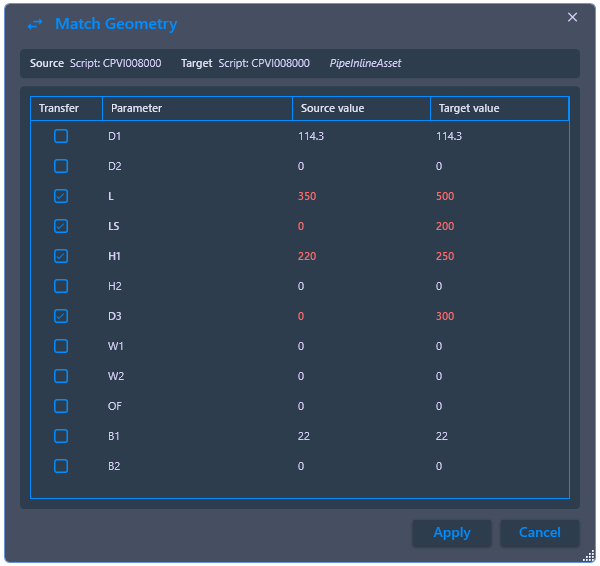Click the LS parameter name
600x566 pixels.
tap(114, 226)
